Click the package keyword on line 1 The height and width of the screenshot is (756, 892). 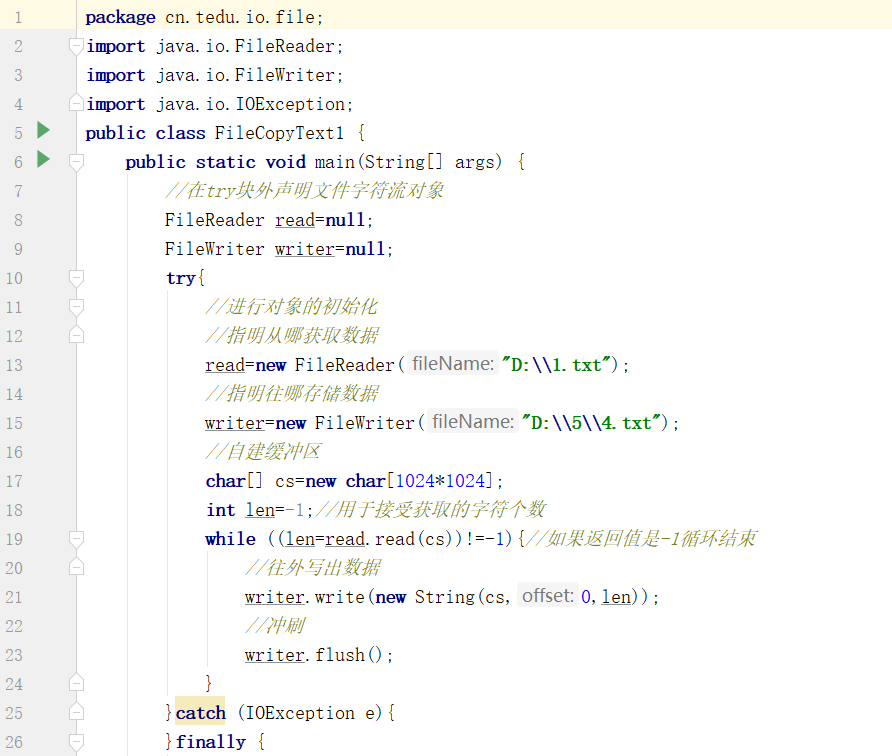121,18
